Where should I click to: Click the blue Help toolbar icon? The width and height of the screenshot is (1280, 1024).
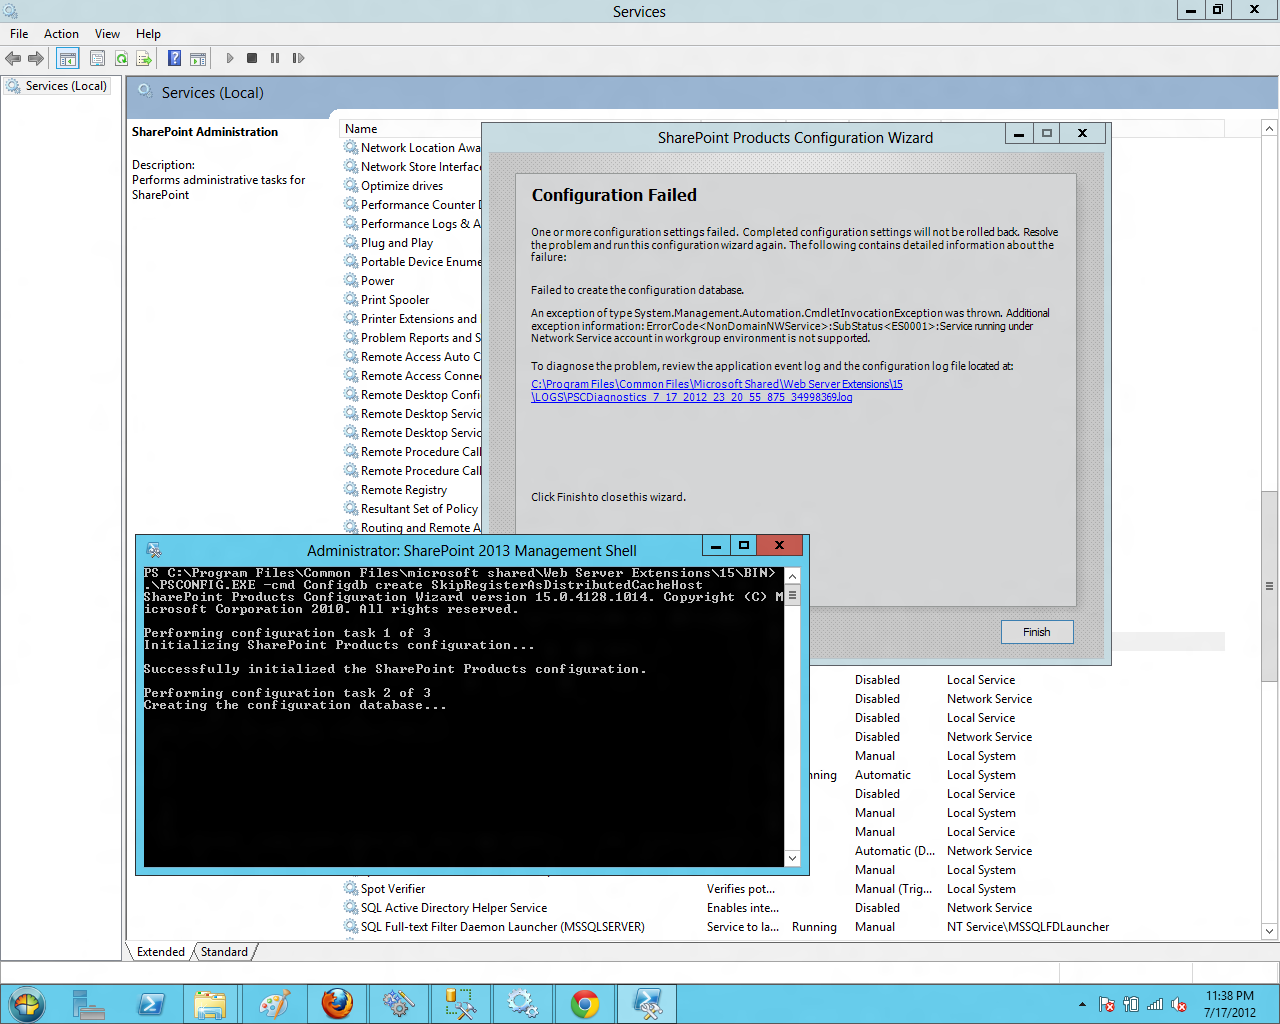174,59
